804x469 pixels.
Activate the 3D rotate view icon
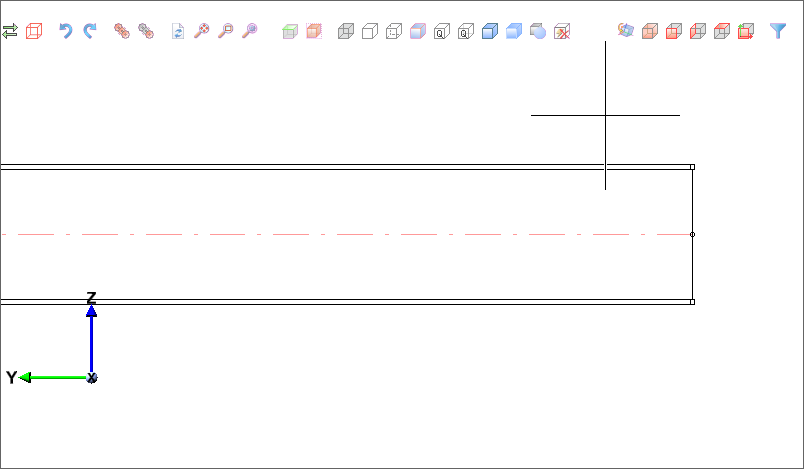pos(626,30)
